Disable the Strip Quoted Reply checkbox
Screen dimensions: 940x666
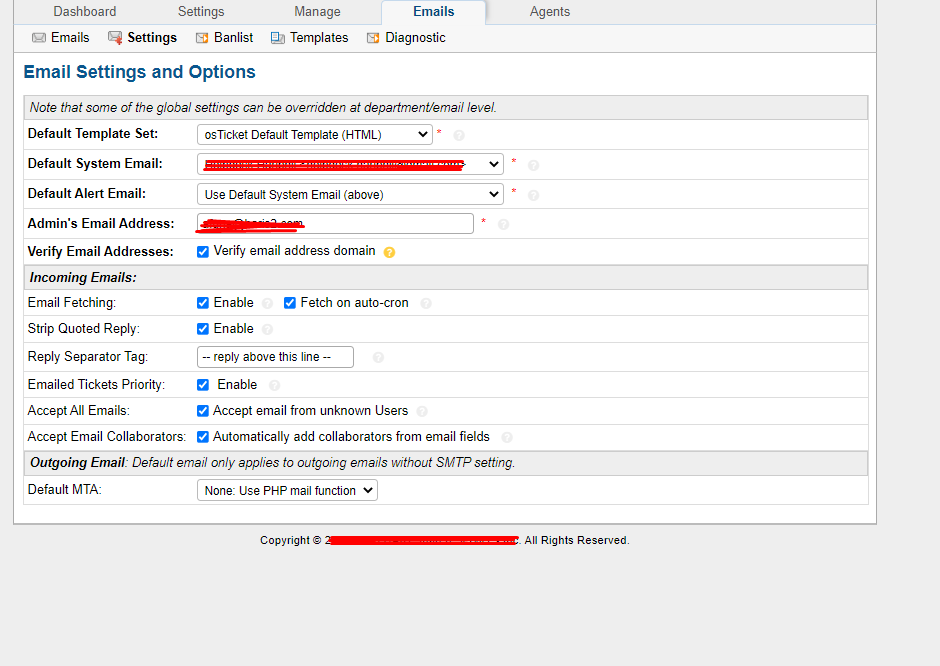203,329
